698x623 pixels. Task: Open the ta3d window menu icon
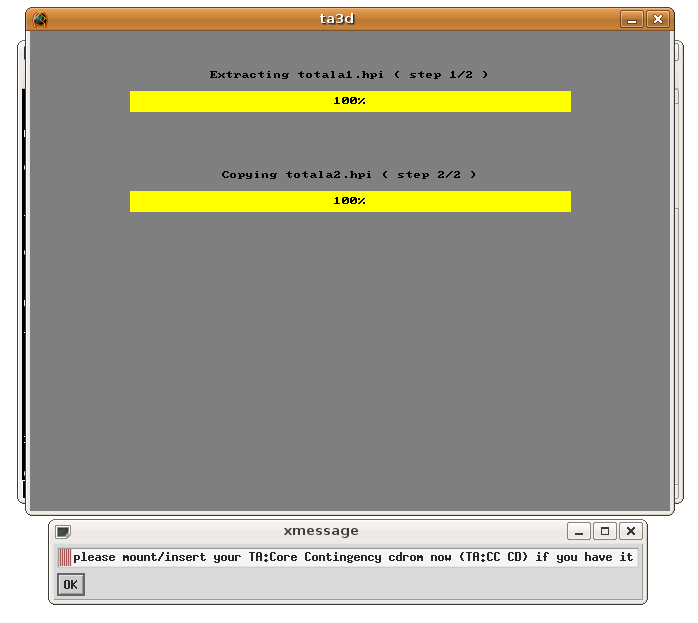[39, 19]
